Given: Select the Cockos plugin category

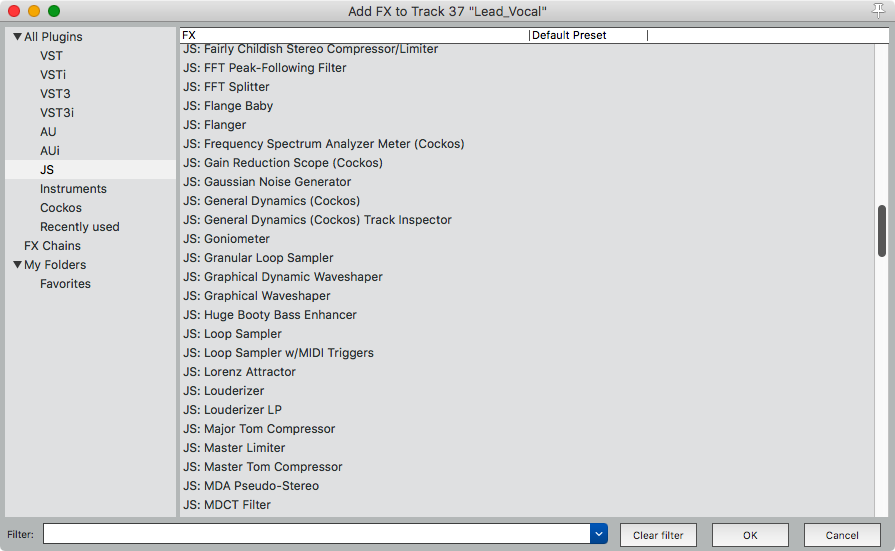Looking at the screenshot, I should [x=61, y=208].
